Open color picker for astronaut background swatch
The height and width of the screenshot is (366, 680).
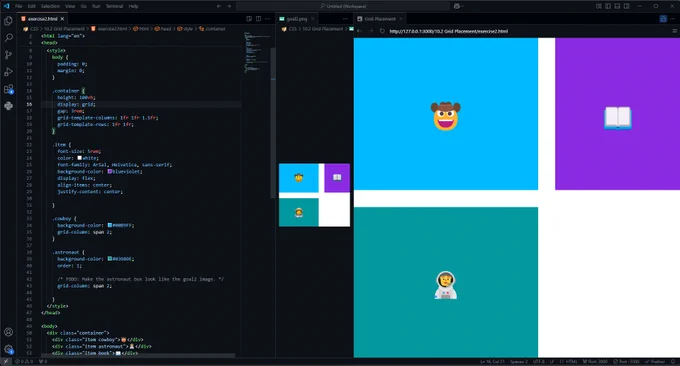tap(110, 258)
